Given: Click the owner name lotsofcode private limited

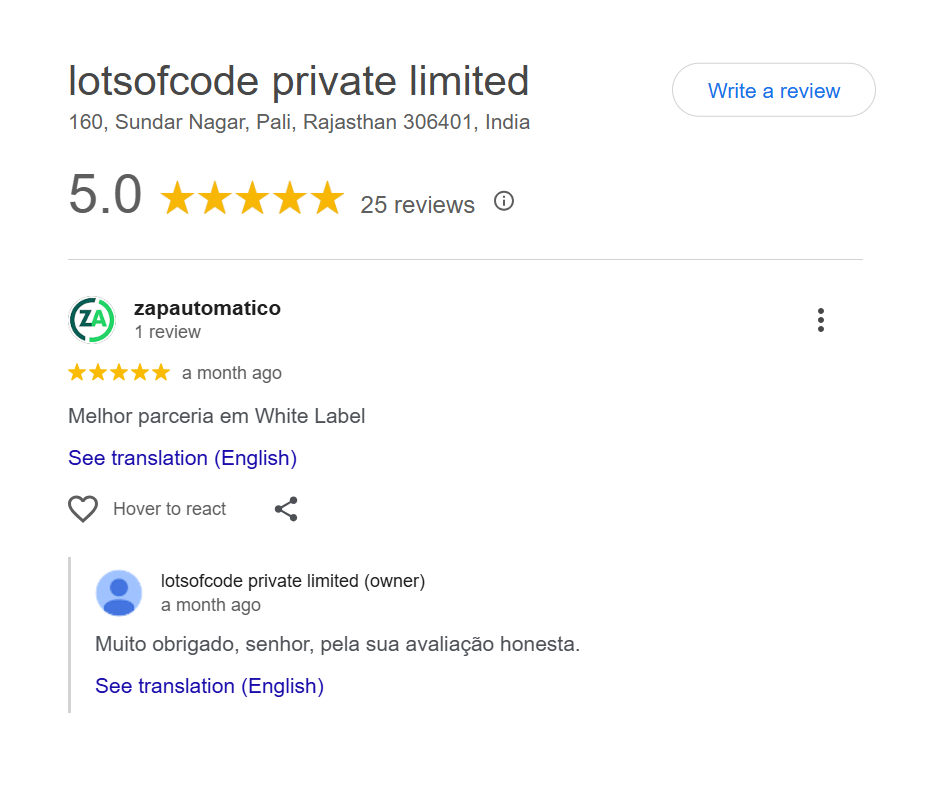Looking at the screenshot, I should click(x=294, y=580).
